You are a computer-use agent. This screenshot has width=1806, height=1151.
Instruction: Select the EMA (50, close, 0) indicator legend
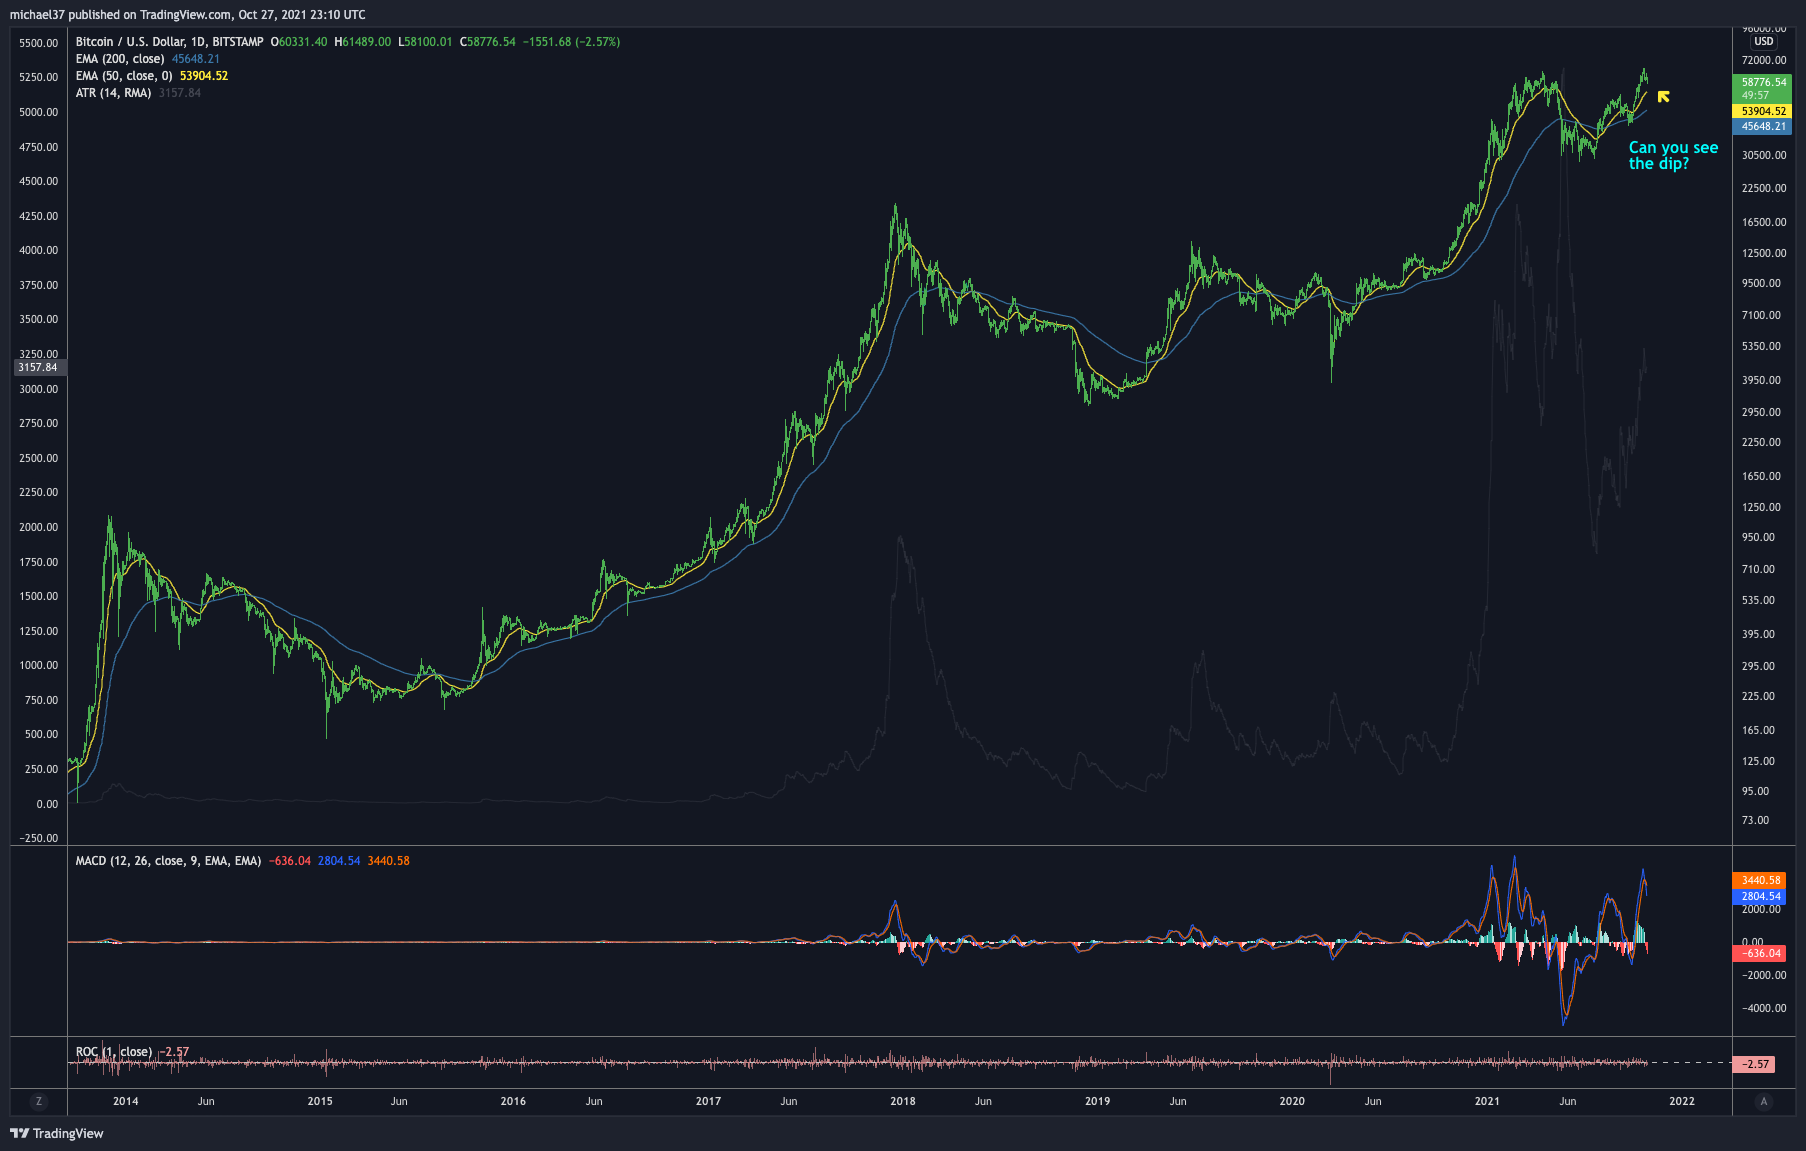124,76
